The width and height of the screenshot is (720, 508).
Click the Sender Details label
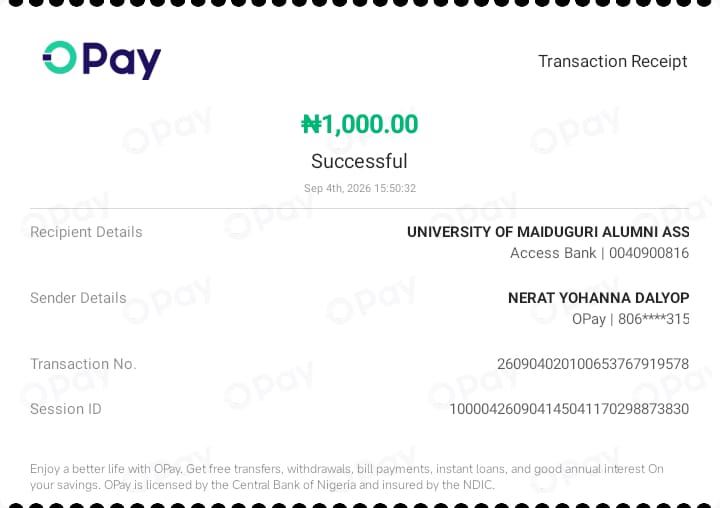pos(78,298)
